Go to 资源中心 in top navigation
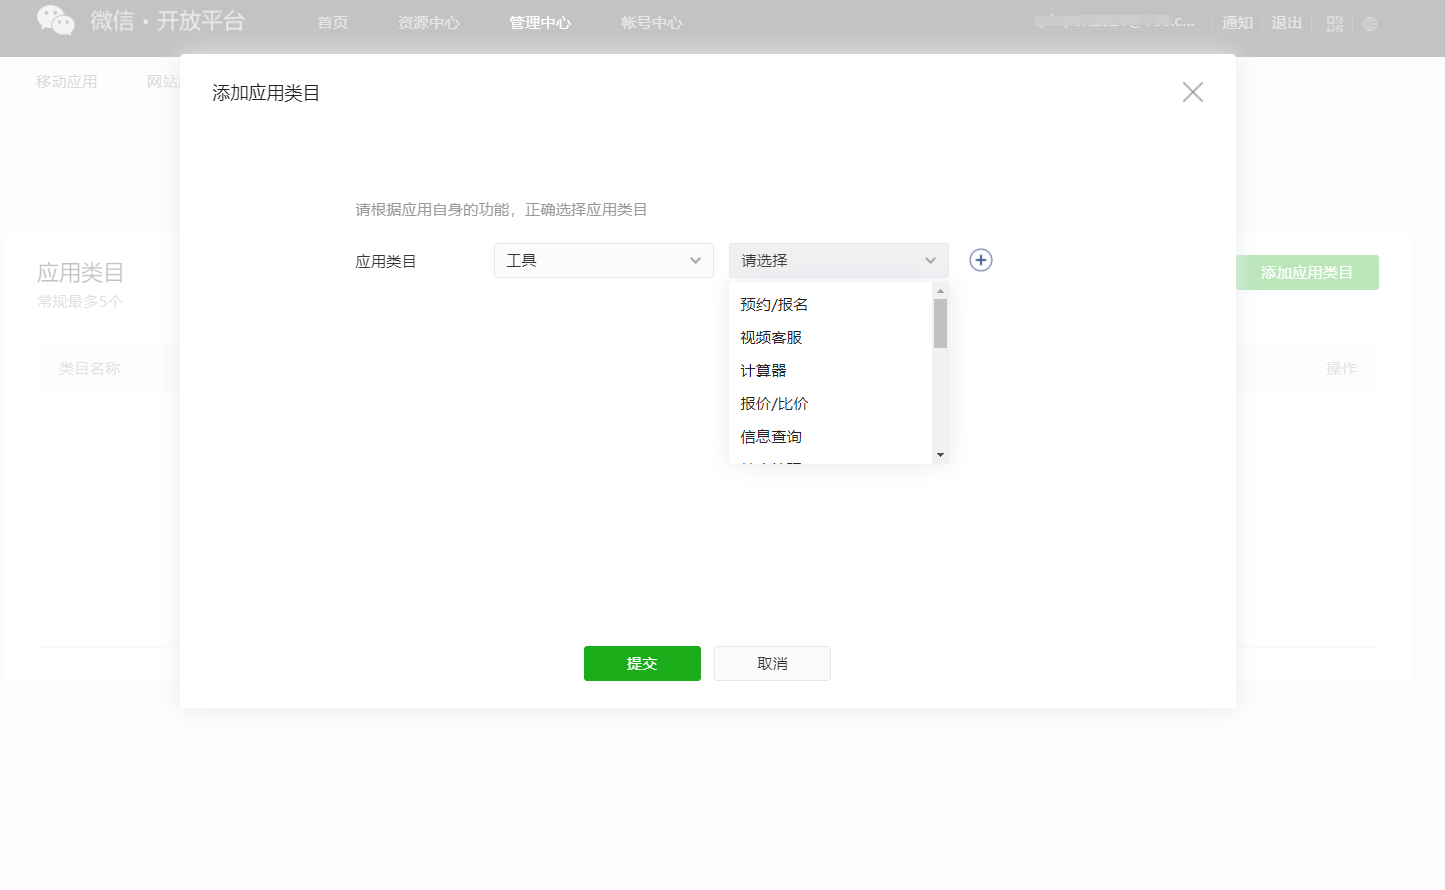The image size is (1445, 890). click(429, 23)
